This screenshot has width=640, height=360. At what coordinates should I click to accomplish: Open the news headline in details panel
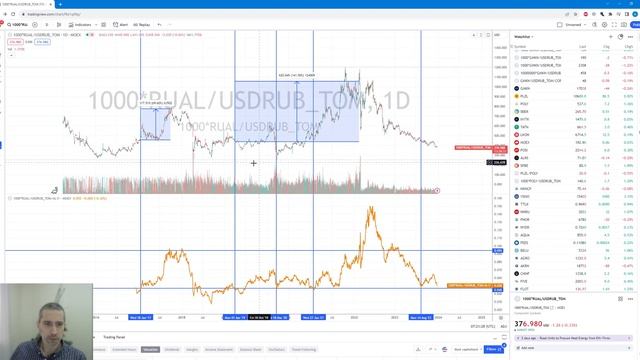click(x=573, y=338)
